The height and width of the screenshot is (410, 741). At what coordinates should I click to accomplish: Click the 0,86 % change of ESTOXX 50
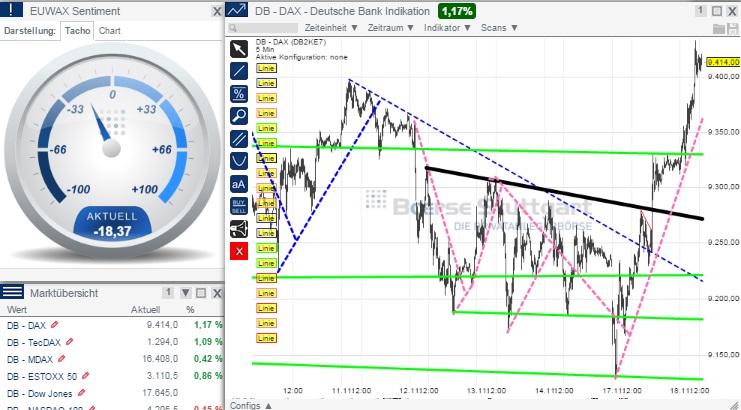(x=208, y=376)
